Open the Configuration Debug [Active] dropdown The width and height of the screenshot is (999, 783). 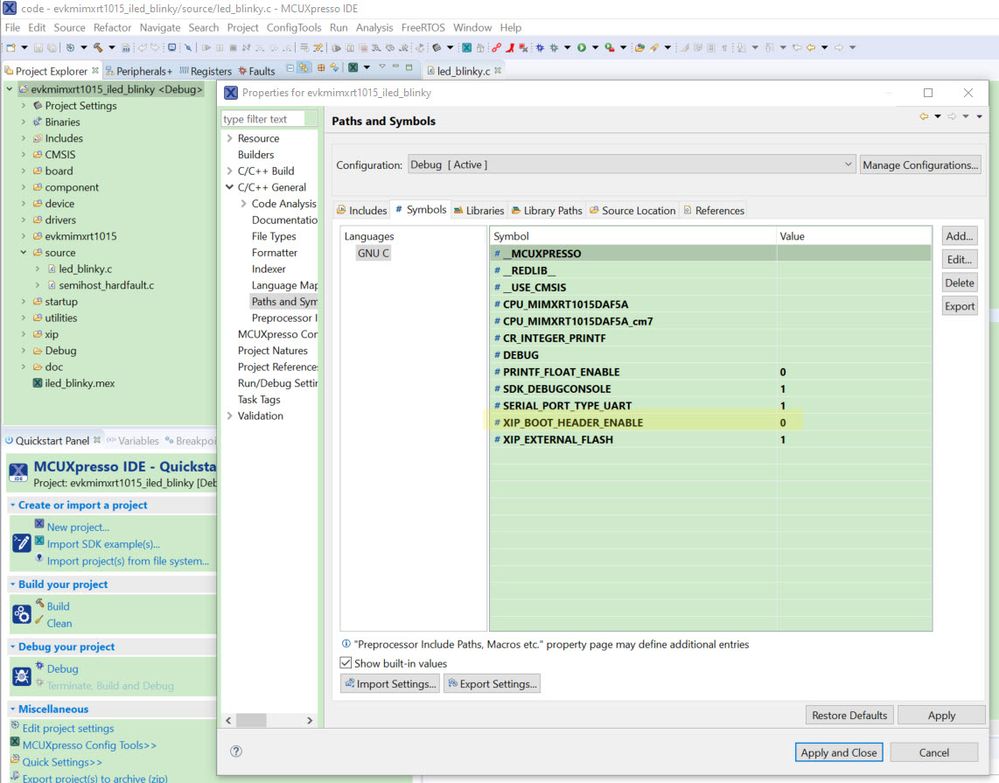click(x=631, y=164)
